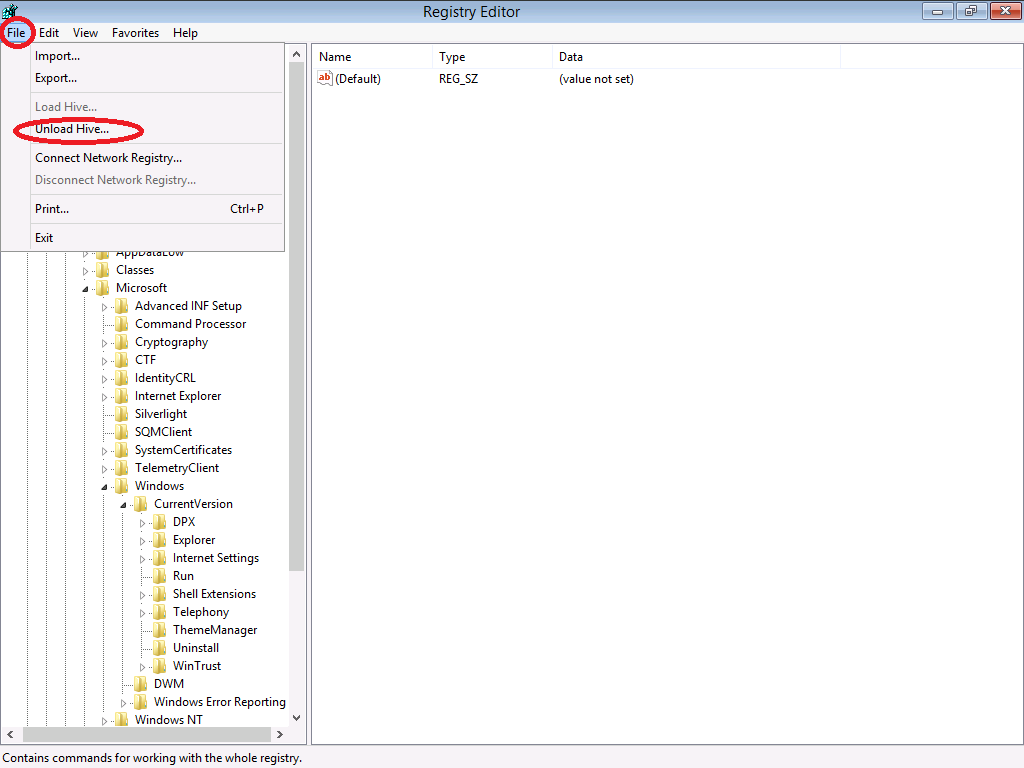Select the Shell Extensions key
Image resolution: width=1024 pixels, height=768 pixels.
[214, 594]
